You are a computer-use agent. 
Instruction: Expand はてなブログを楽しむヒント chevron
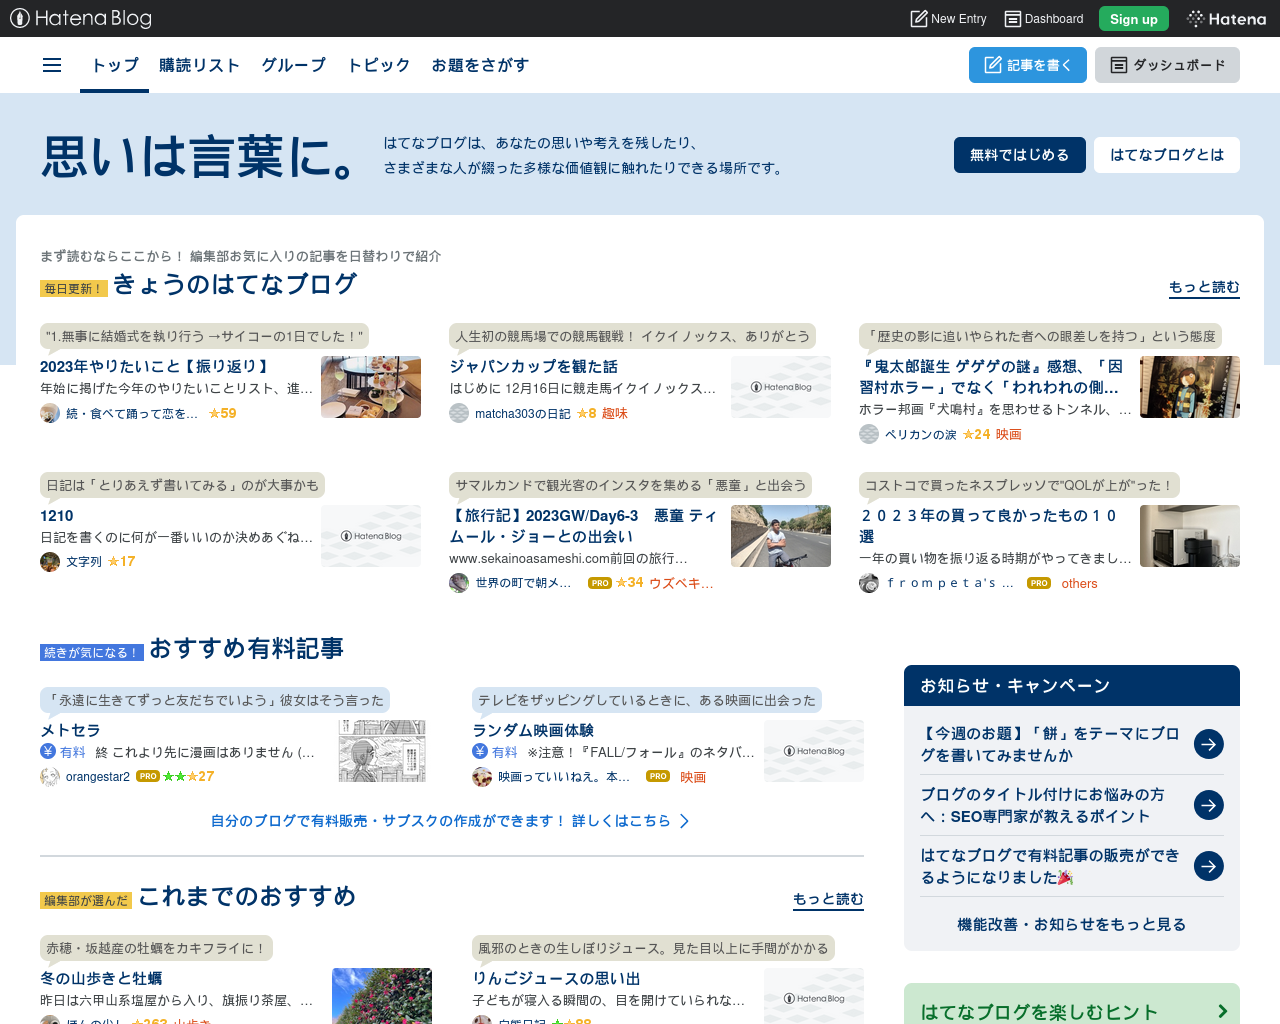pyautogui.click(x=1223, y=1012)
